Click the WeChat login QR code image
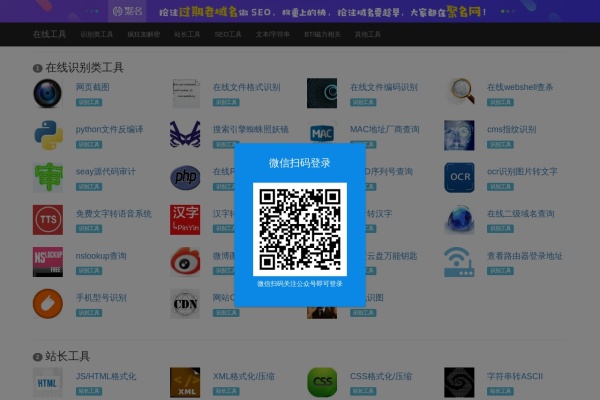 300,230
